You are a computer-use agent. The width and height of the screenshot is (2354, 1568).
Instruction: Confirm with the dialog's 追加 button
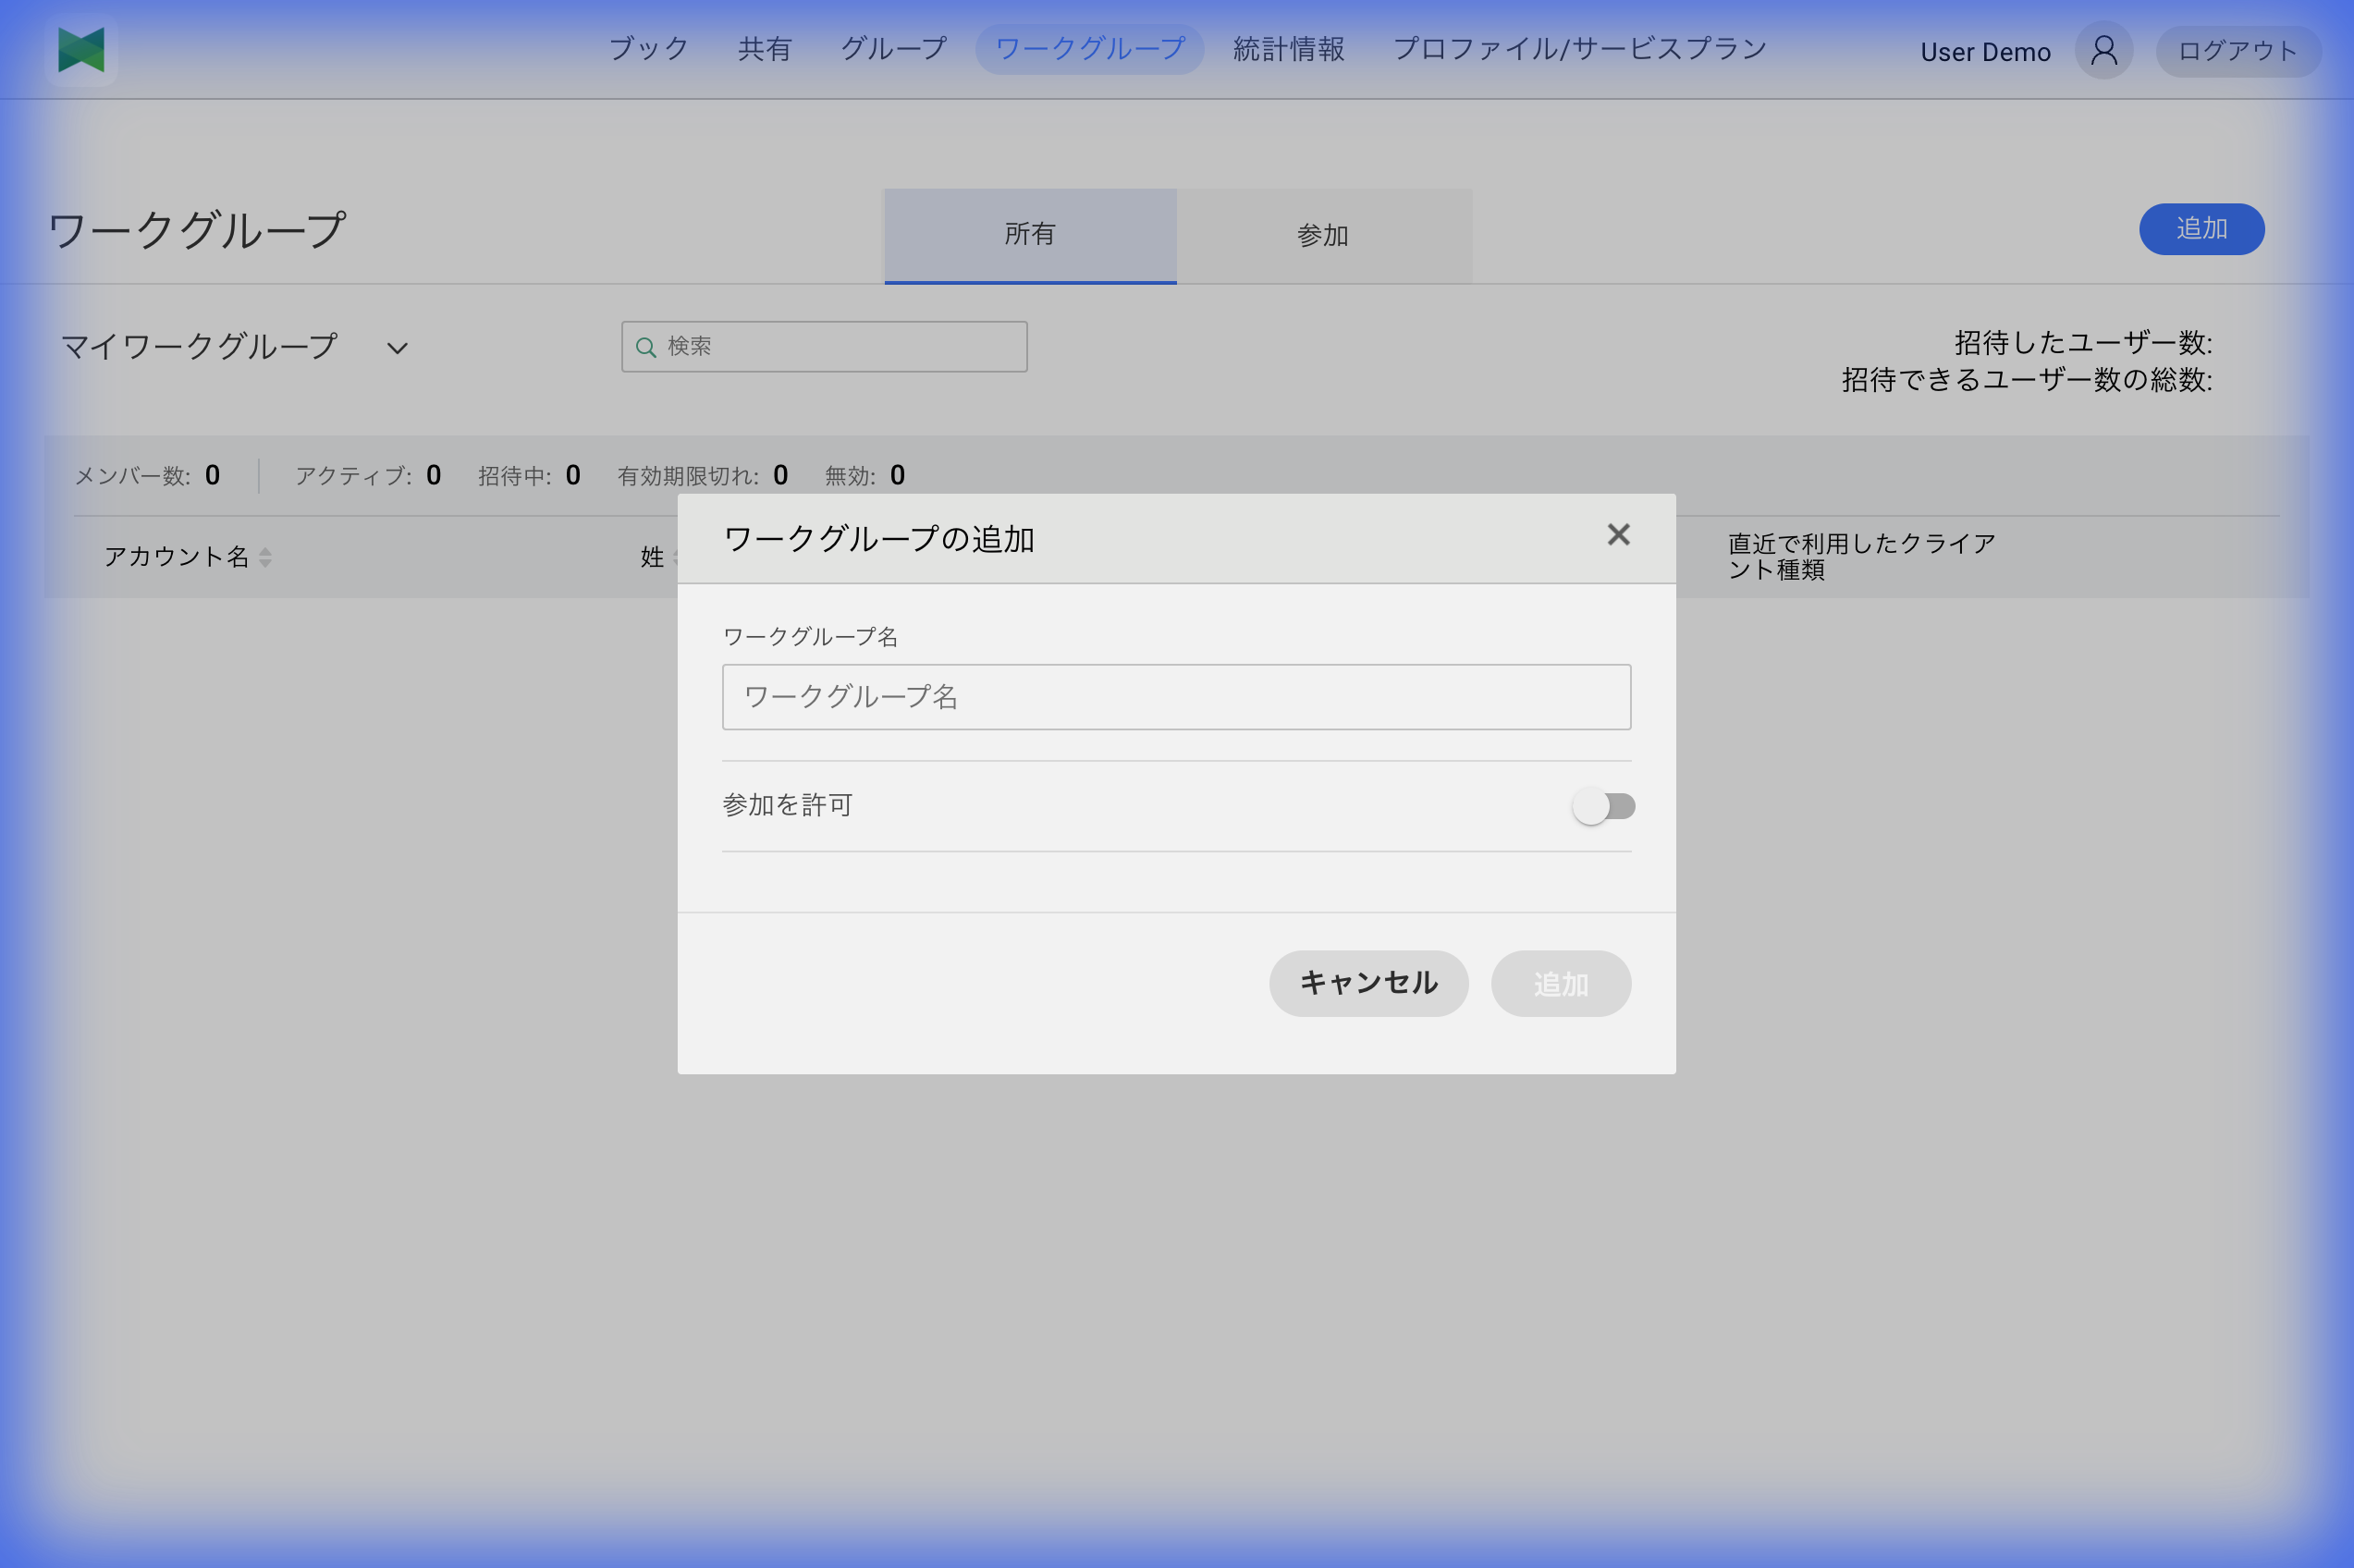[1560, 983]
